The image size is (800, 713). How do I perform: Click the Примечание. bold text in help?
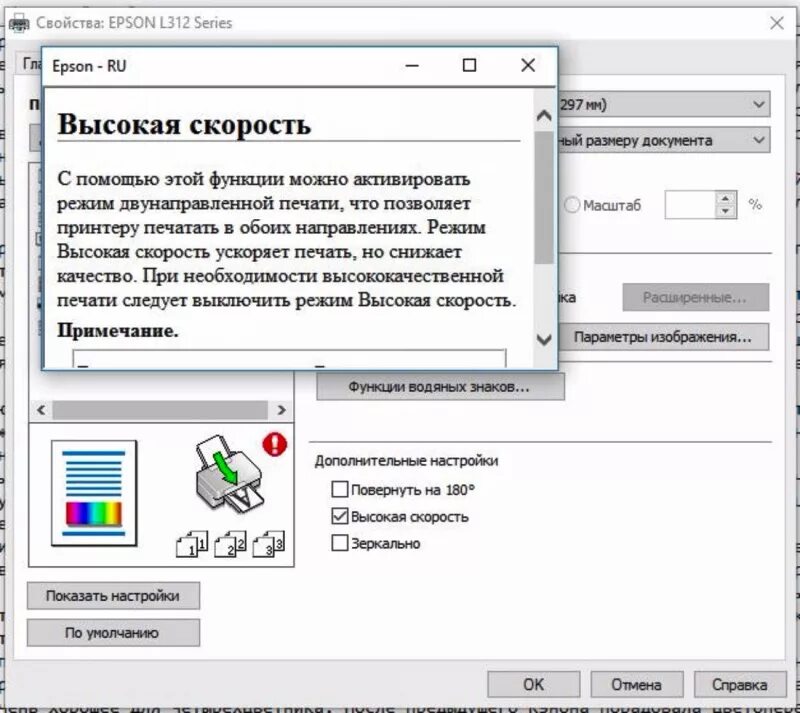(x=118, y=330)
